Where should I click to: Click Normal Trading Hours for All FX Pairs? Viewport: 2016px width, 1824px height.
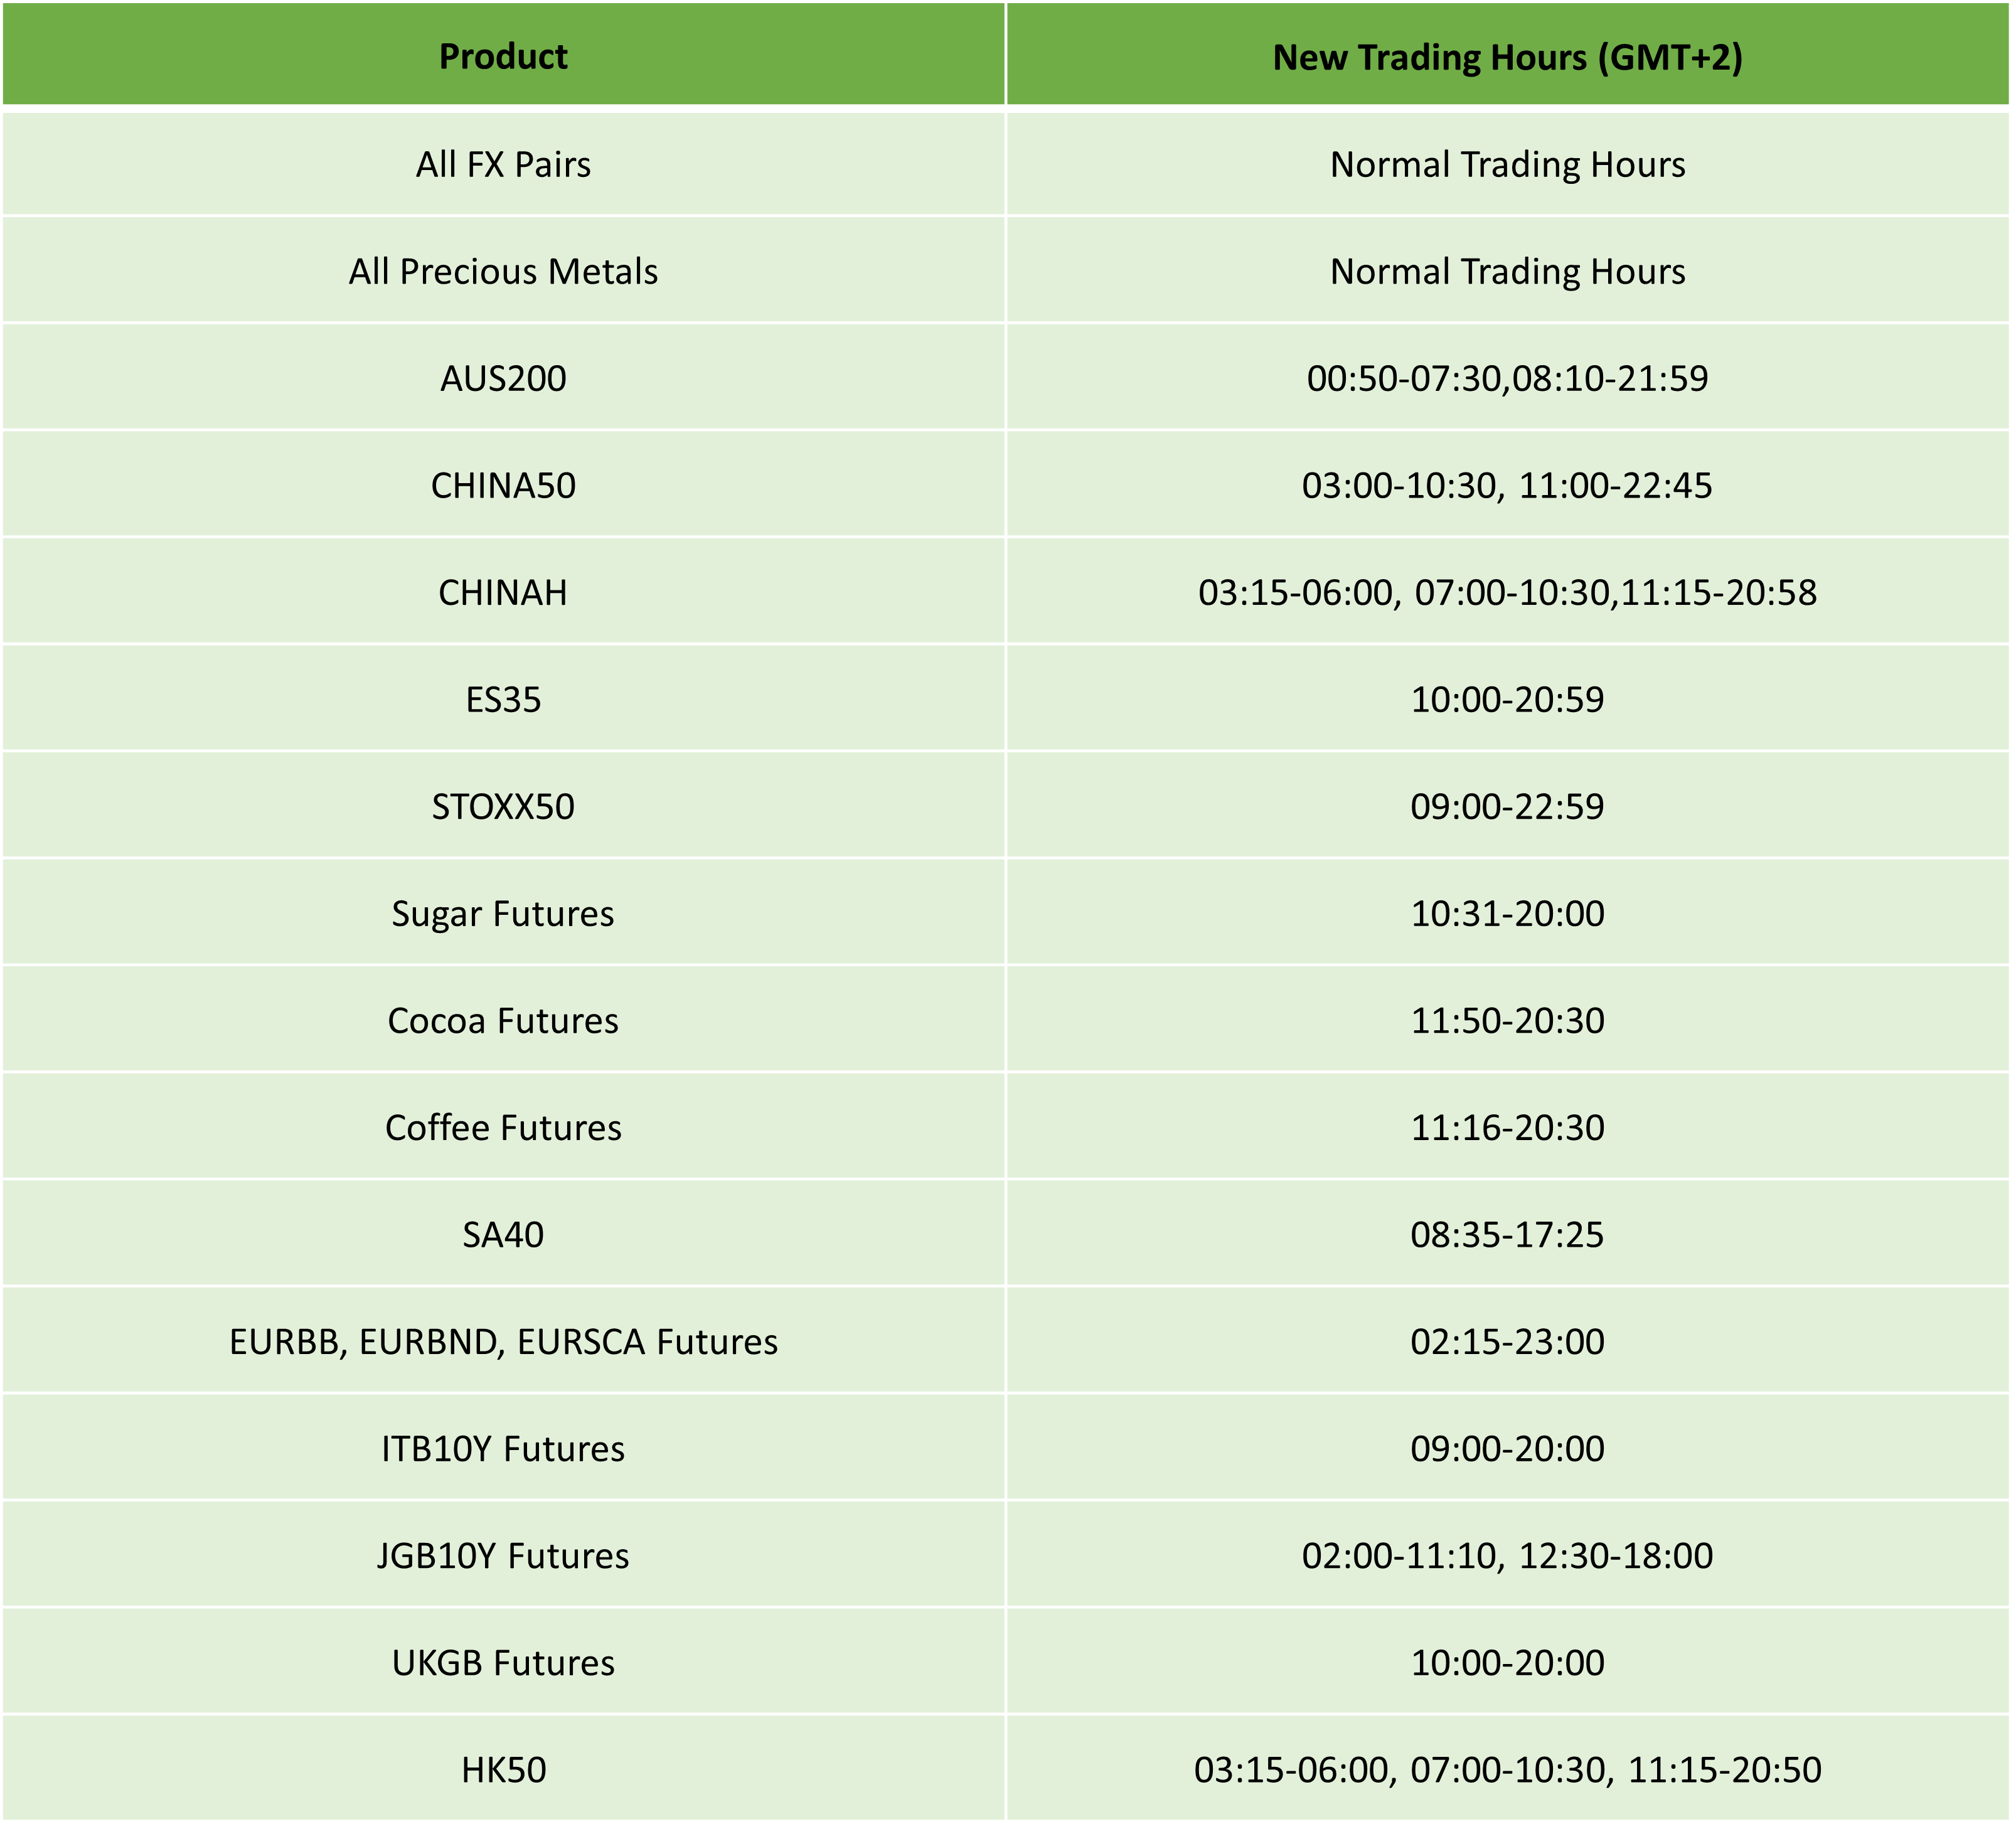click(x=1508, y=164)
